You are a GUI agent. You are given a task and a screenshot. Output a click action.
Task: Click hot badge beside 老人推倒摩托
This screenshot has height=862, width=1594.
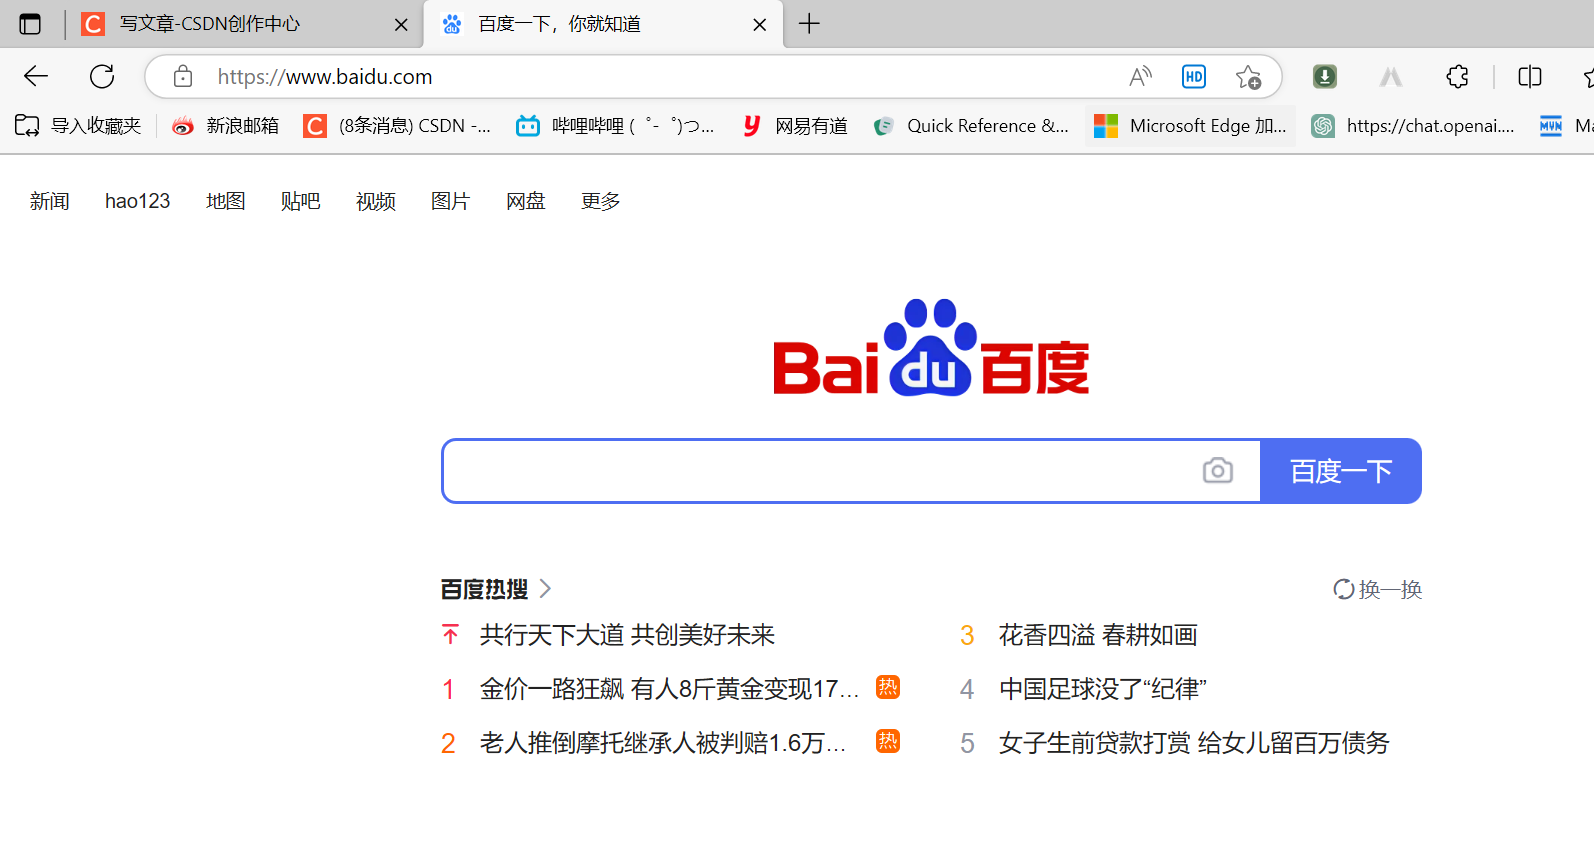(x=888, y=741)
